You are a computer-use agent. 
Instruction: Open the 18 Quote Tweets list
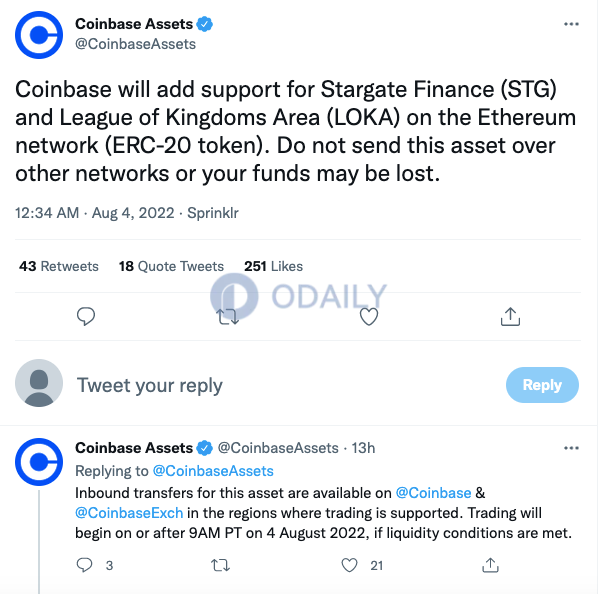click(171, 266)
